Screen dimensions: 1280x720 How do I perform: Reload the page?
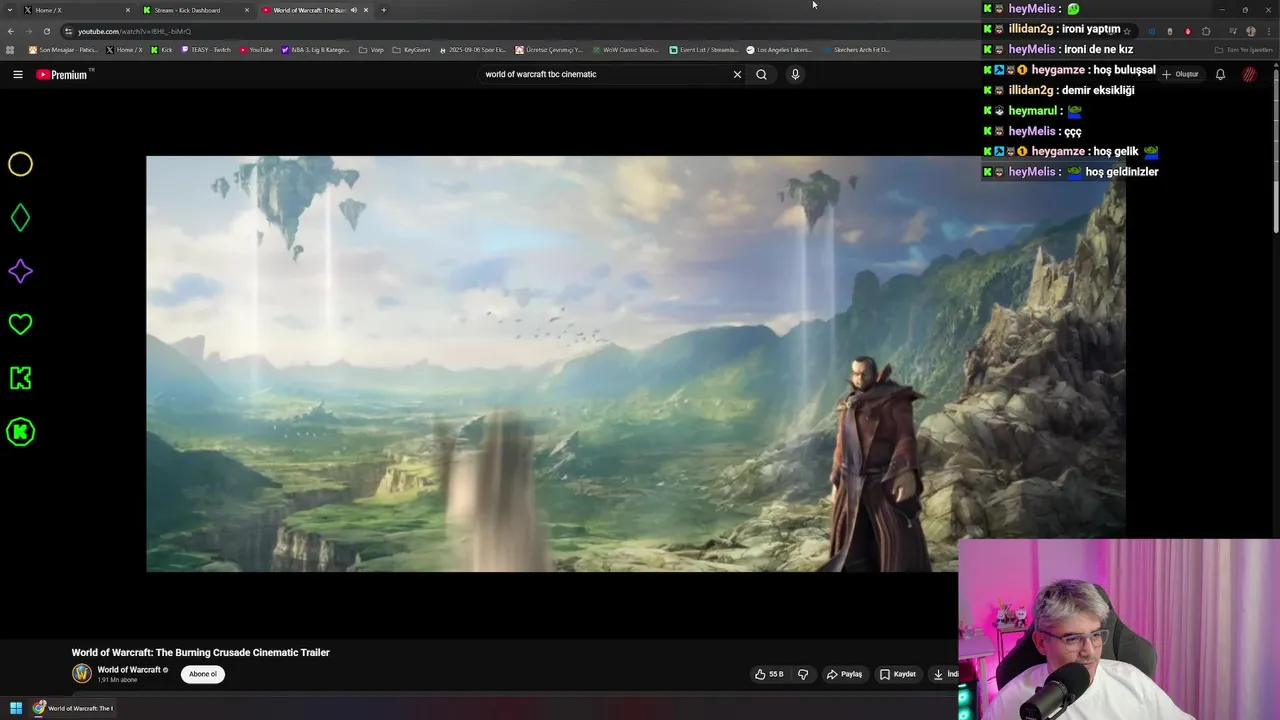[46, 31]
